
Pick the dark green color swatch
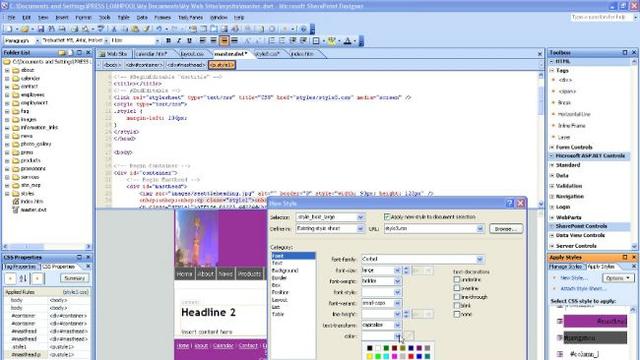tap(386, 348)
